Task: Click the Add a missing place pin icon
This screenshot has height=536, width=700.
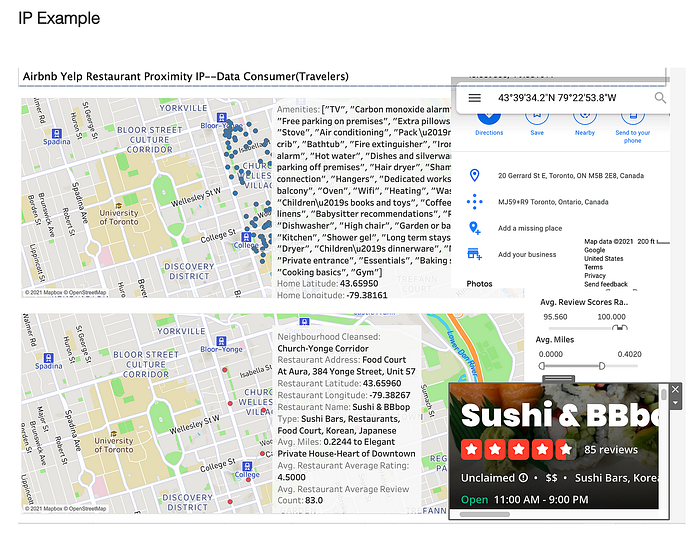Action: (x=475, y=228)
